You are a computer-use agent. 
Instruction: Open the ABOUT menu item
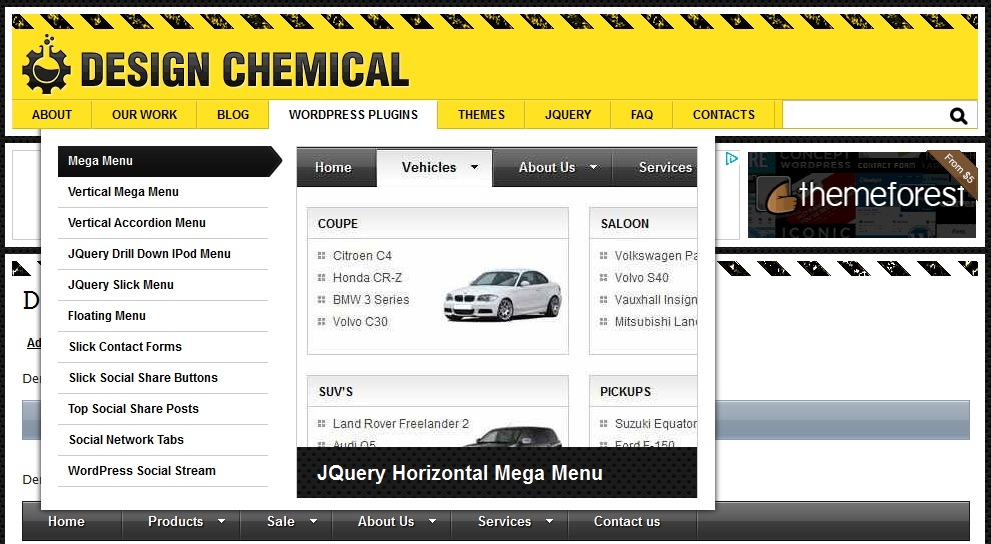[x=52, y=115]
